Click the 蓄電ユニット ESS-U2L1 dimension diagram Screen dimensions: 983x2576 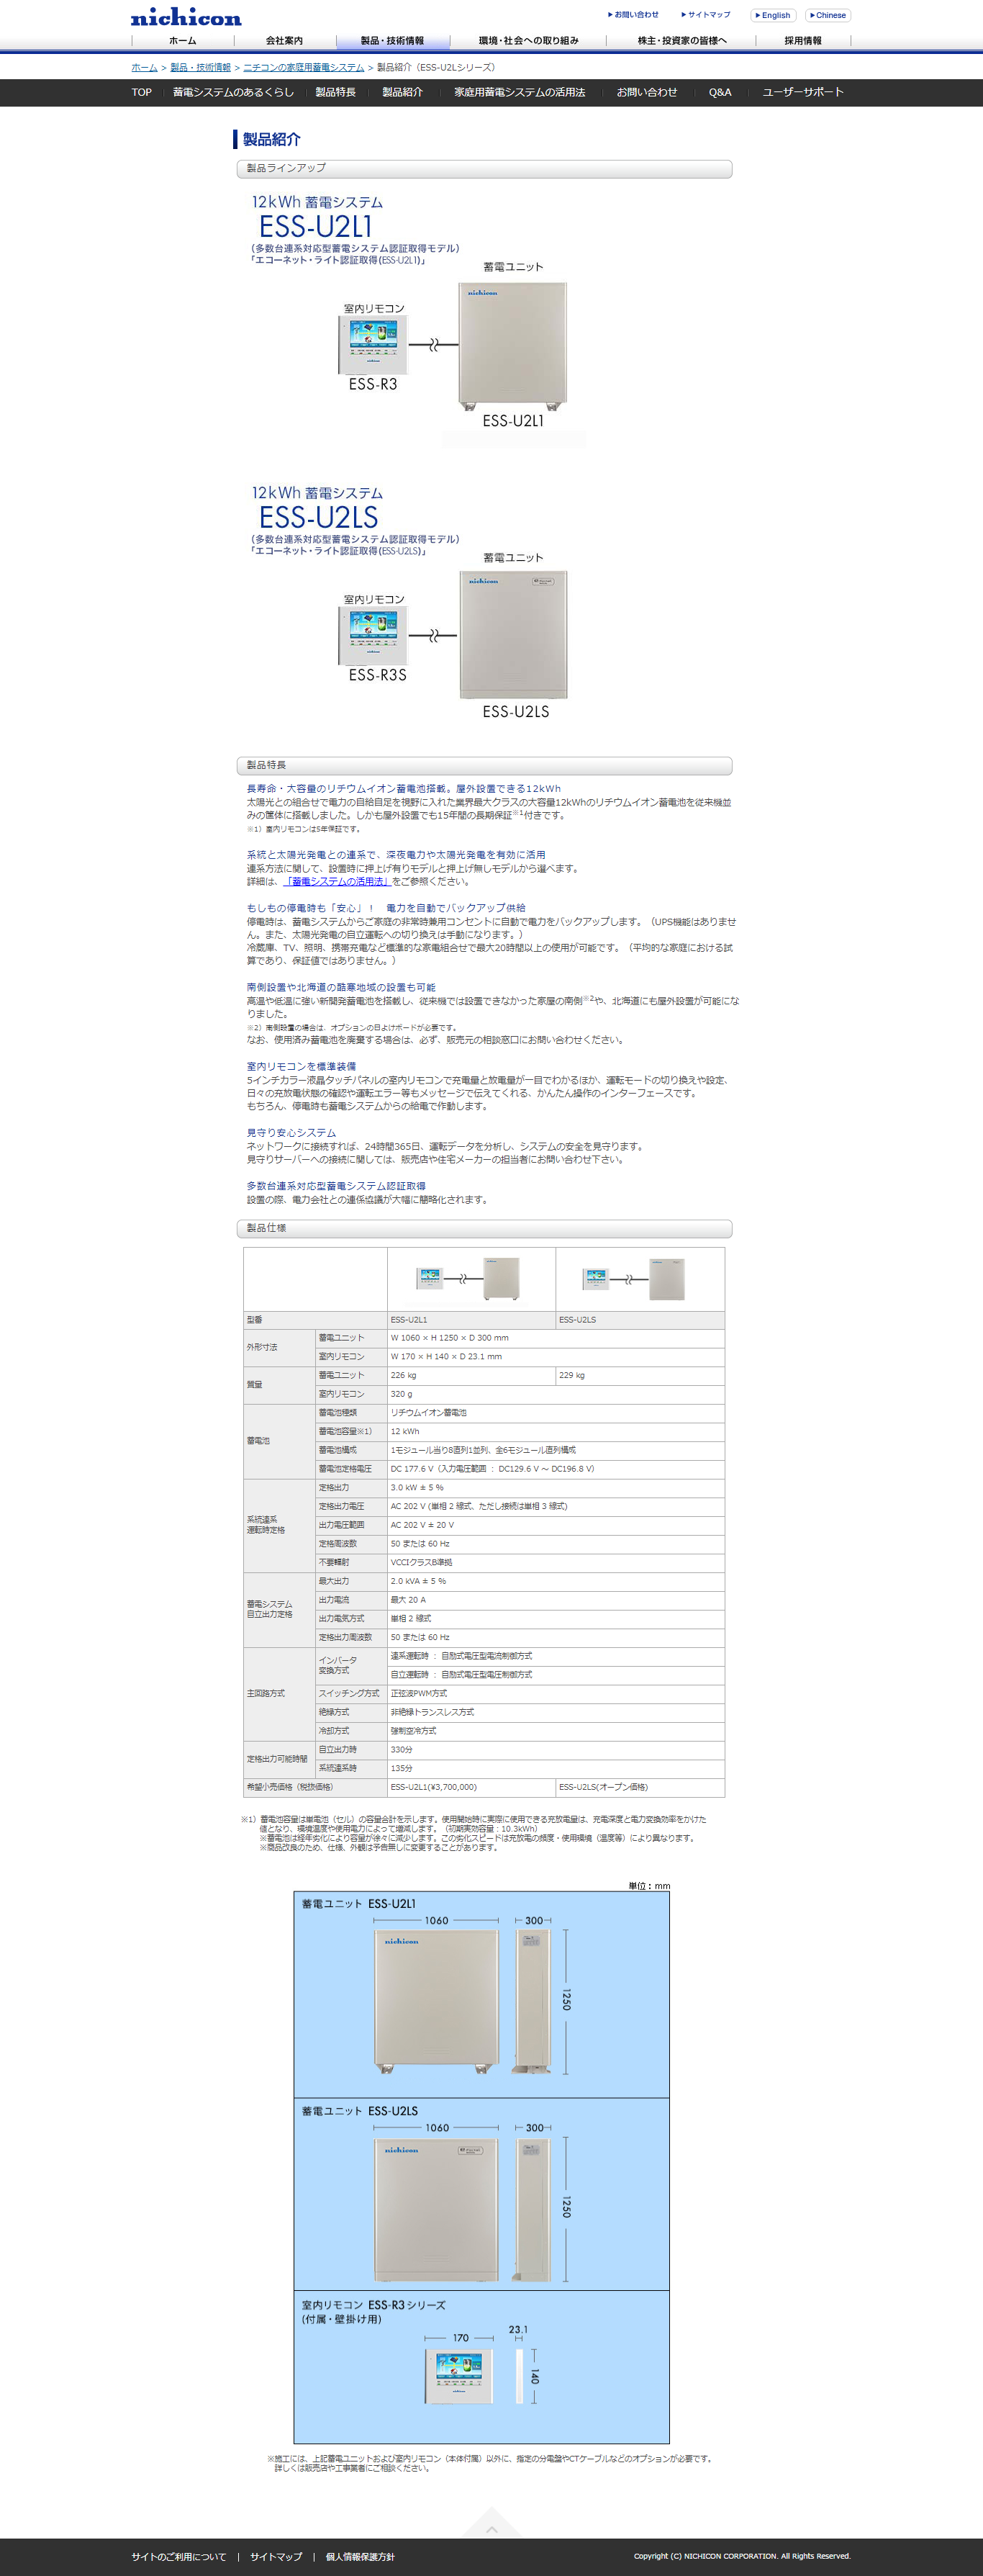click(x=481, y=1995)
